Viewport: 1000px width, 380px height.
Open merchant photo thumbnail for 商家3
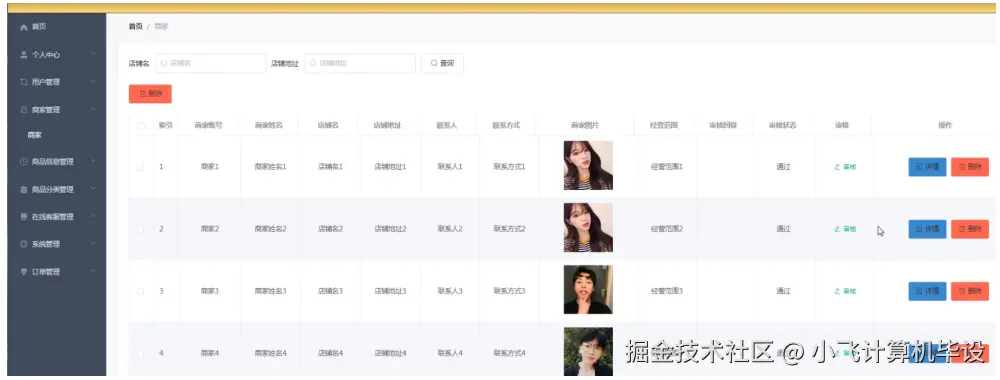coord(588,289)
